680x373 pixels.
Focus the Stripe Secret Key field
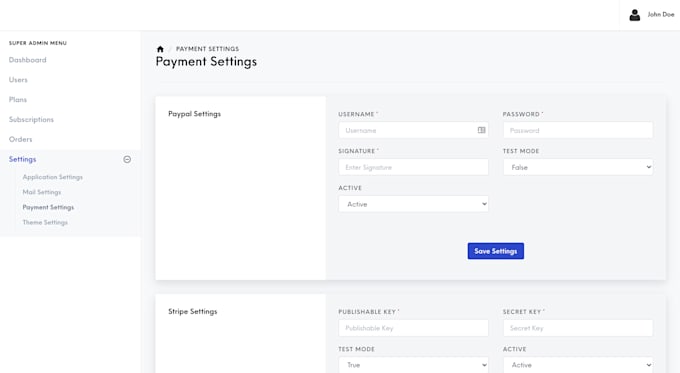point(578,328)
